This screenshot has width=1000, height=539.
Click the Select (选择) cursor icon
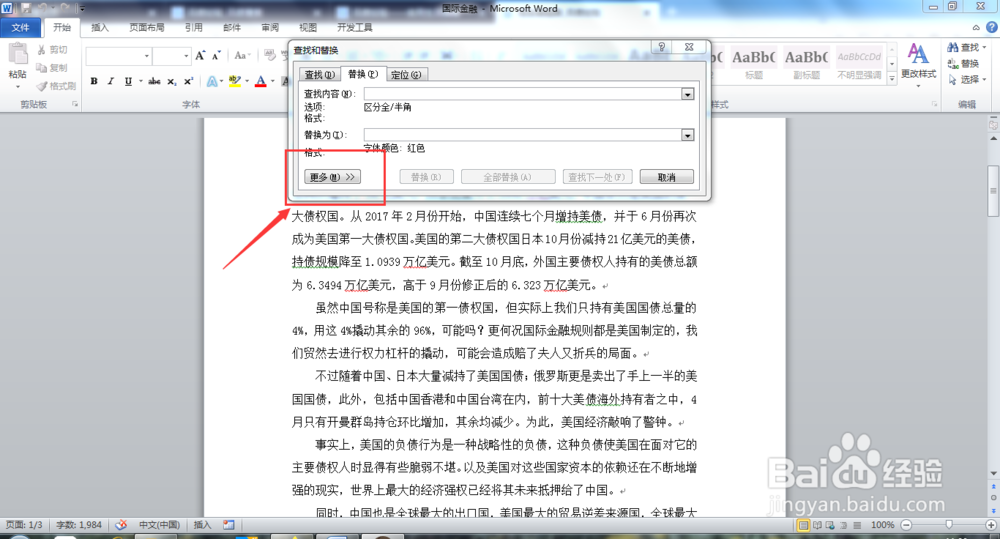pos(953,79)
